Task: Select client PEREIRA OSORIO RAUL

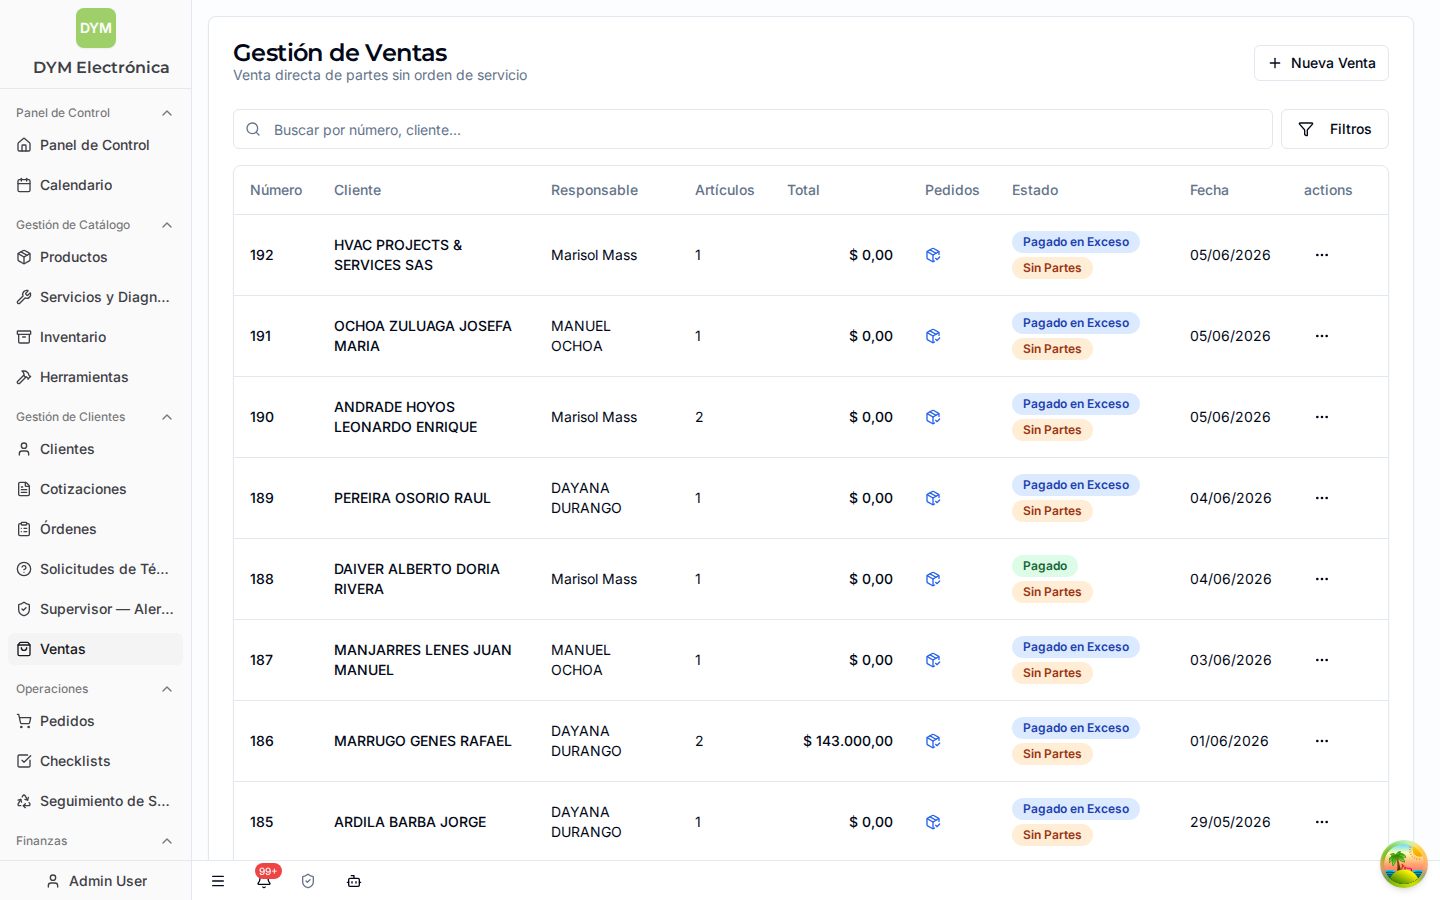Action: [412, 498]
